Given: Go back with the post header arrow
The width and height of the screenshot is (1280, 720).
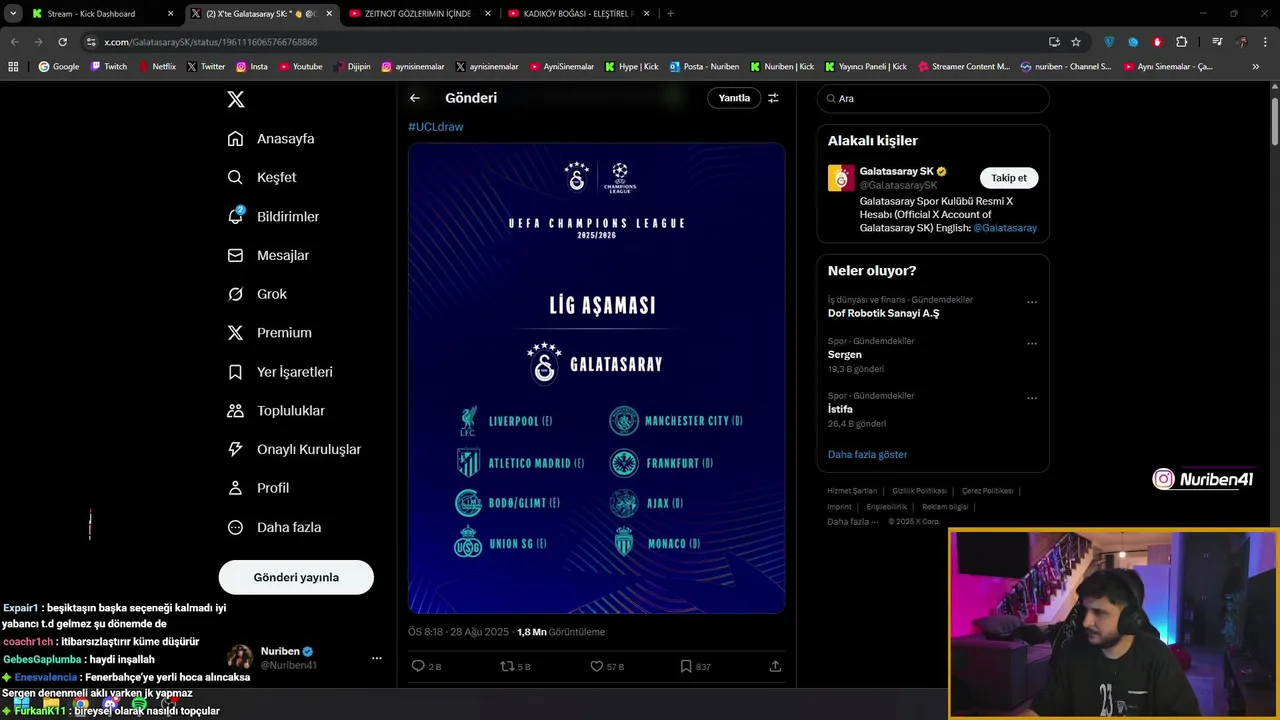Looking at the screenshot, I should (415, 98).
